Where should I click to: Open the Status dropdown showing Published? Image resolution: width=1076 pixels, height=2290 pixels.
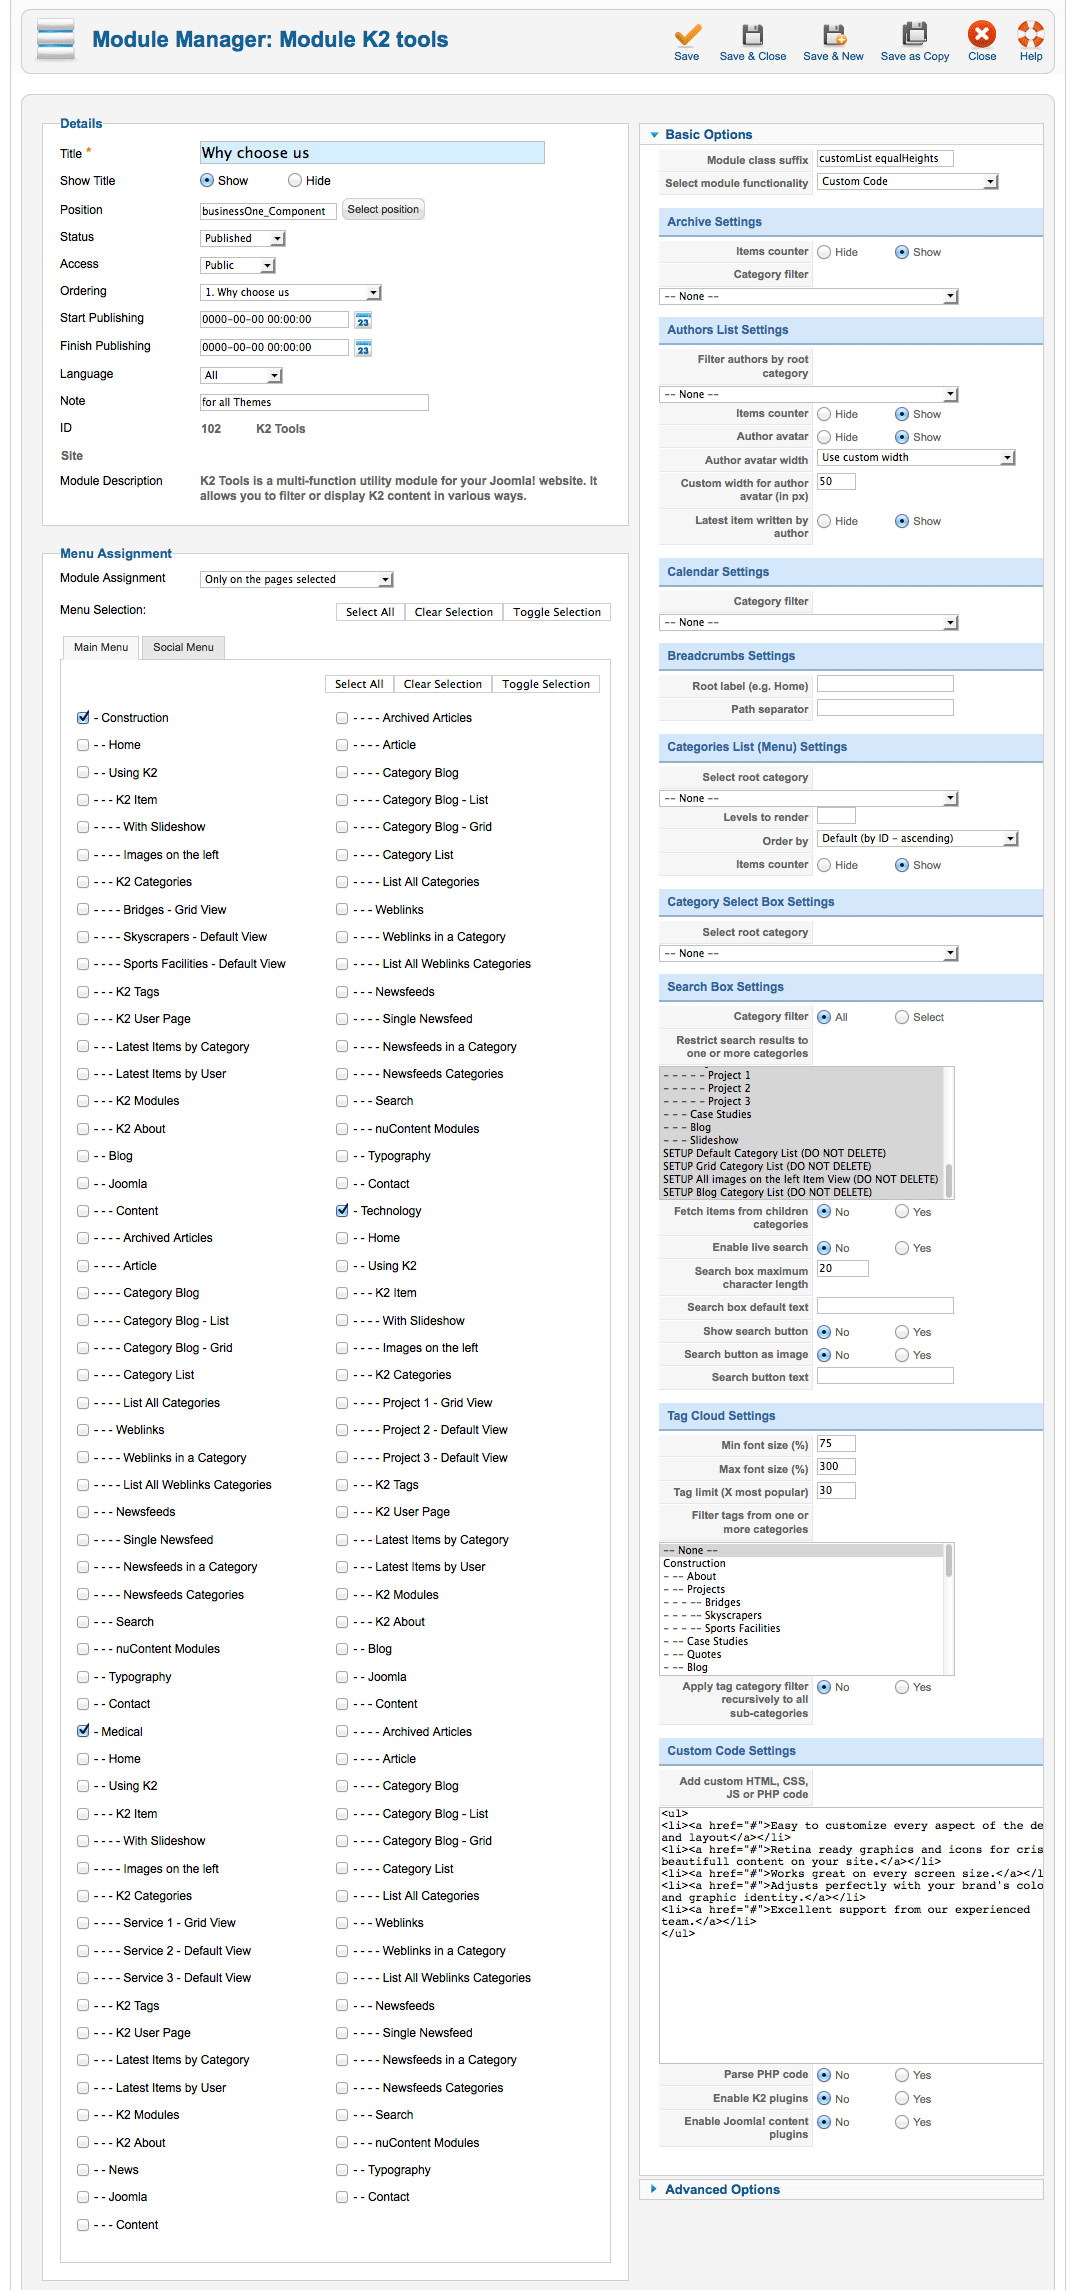(x=243, y=238)
